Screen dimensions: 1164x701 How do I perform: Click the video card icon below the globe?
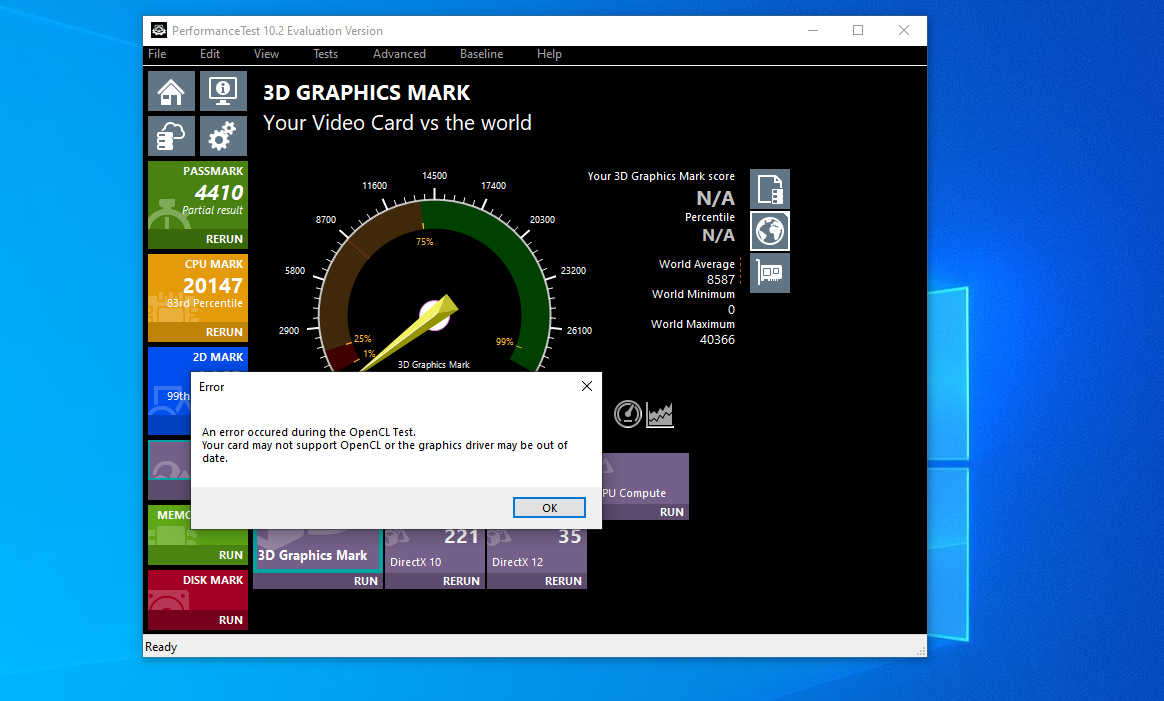point(770,273)
